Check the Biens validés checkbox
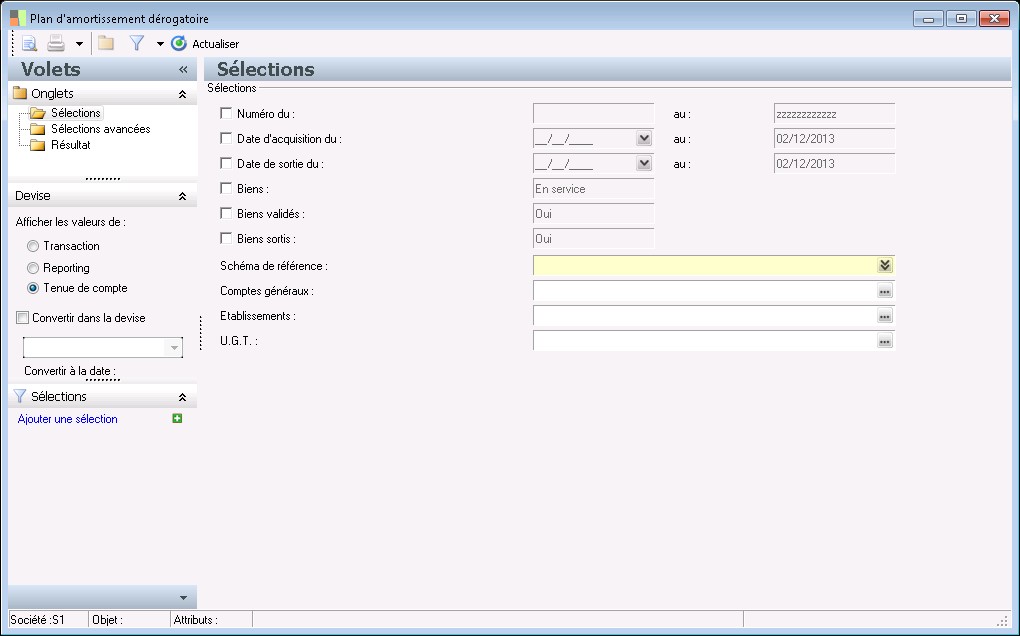This screenshot has width=1020, height=636. coord(226,213)
